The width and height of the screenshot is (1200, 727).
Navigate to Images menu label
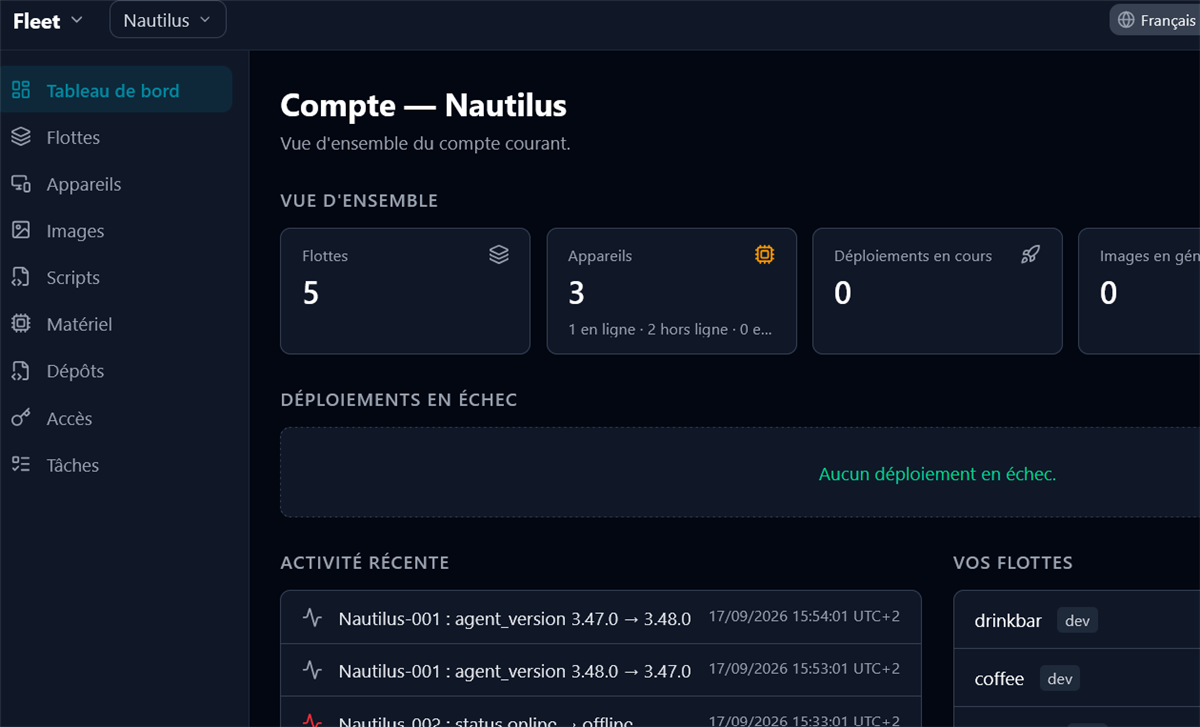[75, 231]
